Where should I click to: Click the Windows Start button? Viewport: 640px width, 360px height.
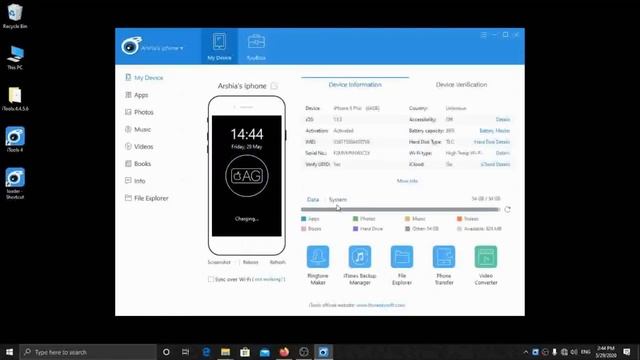(x=9, y=352)
